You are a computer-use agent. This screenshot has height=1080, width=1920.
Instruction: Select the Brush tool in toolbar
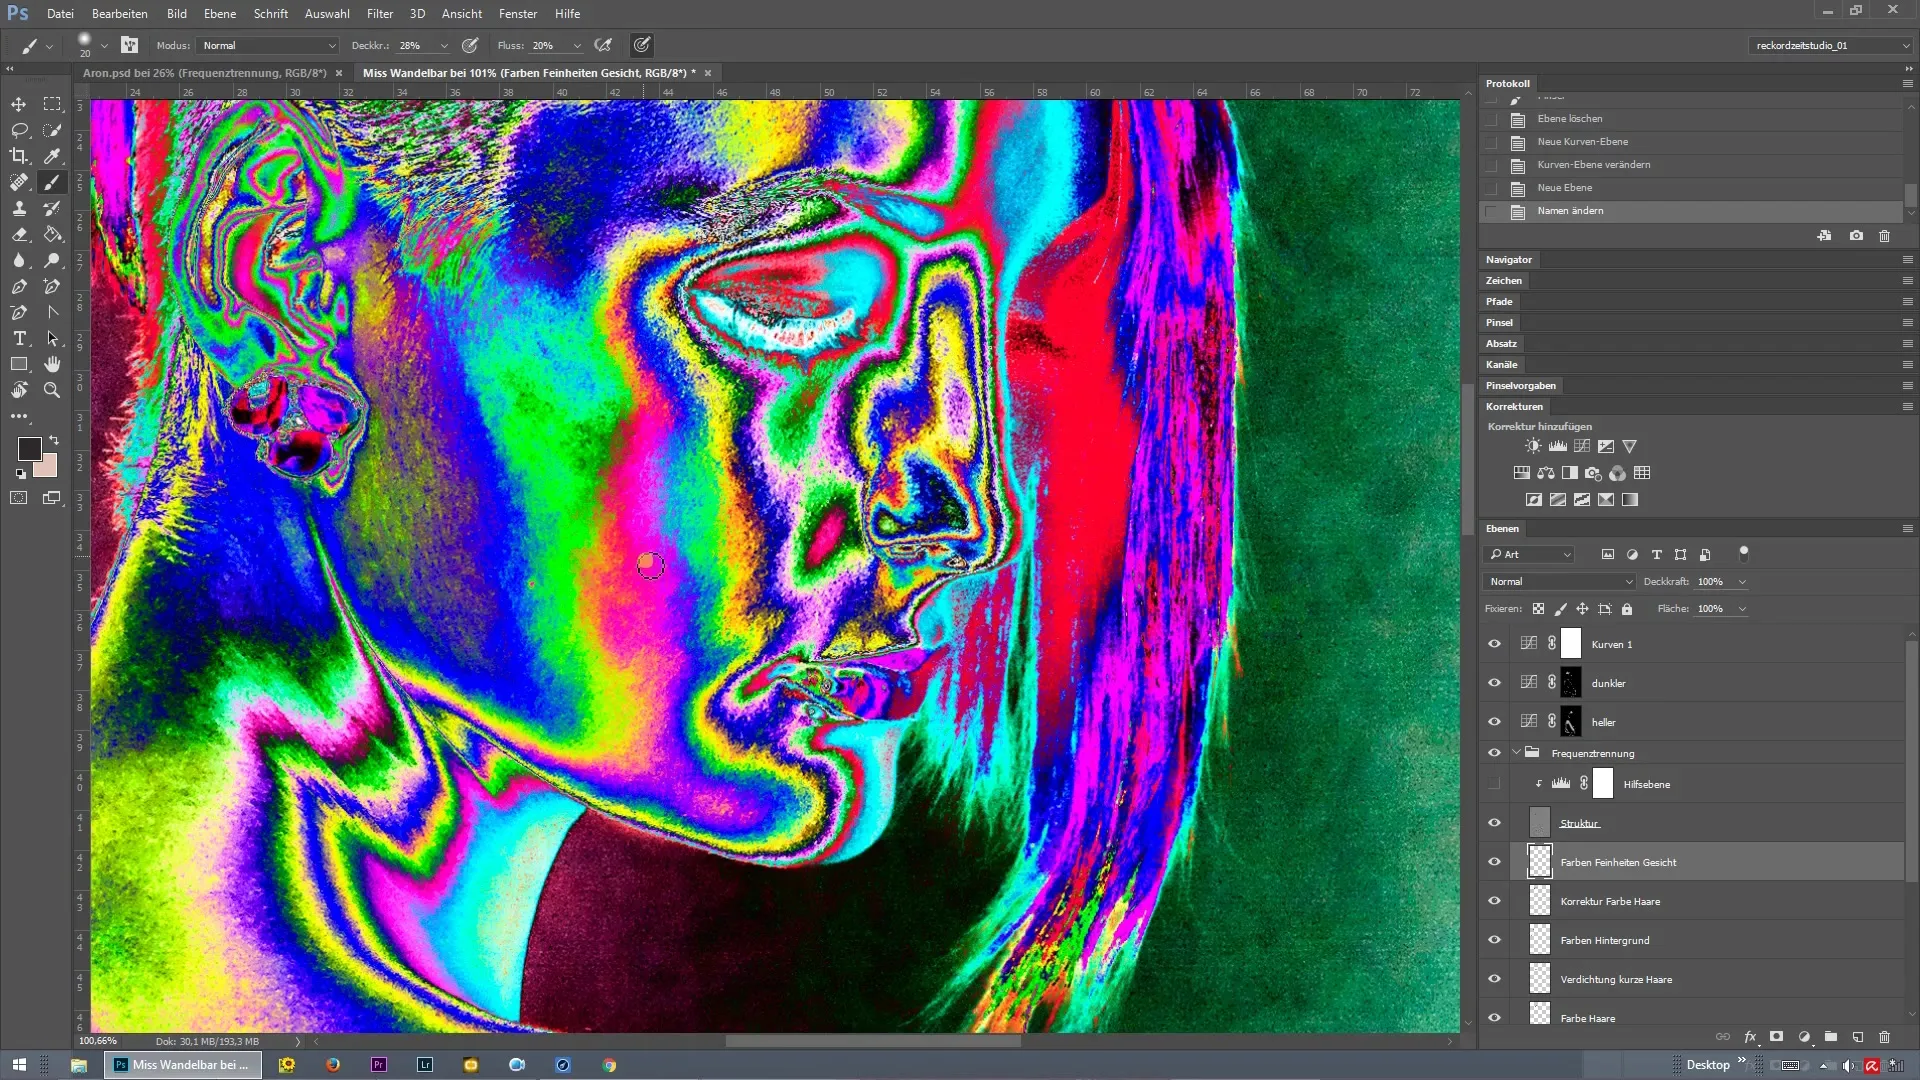[52, 182]
